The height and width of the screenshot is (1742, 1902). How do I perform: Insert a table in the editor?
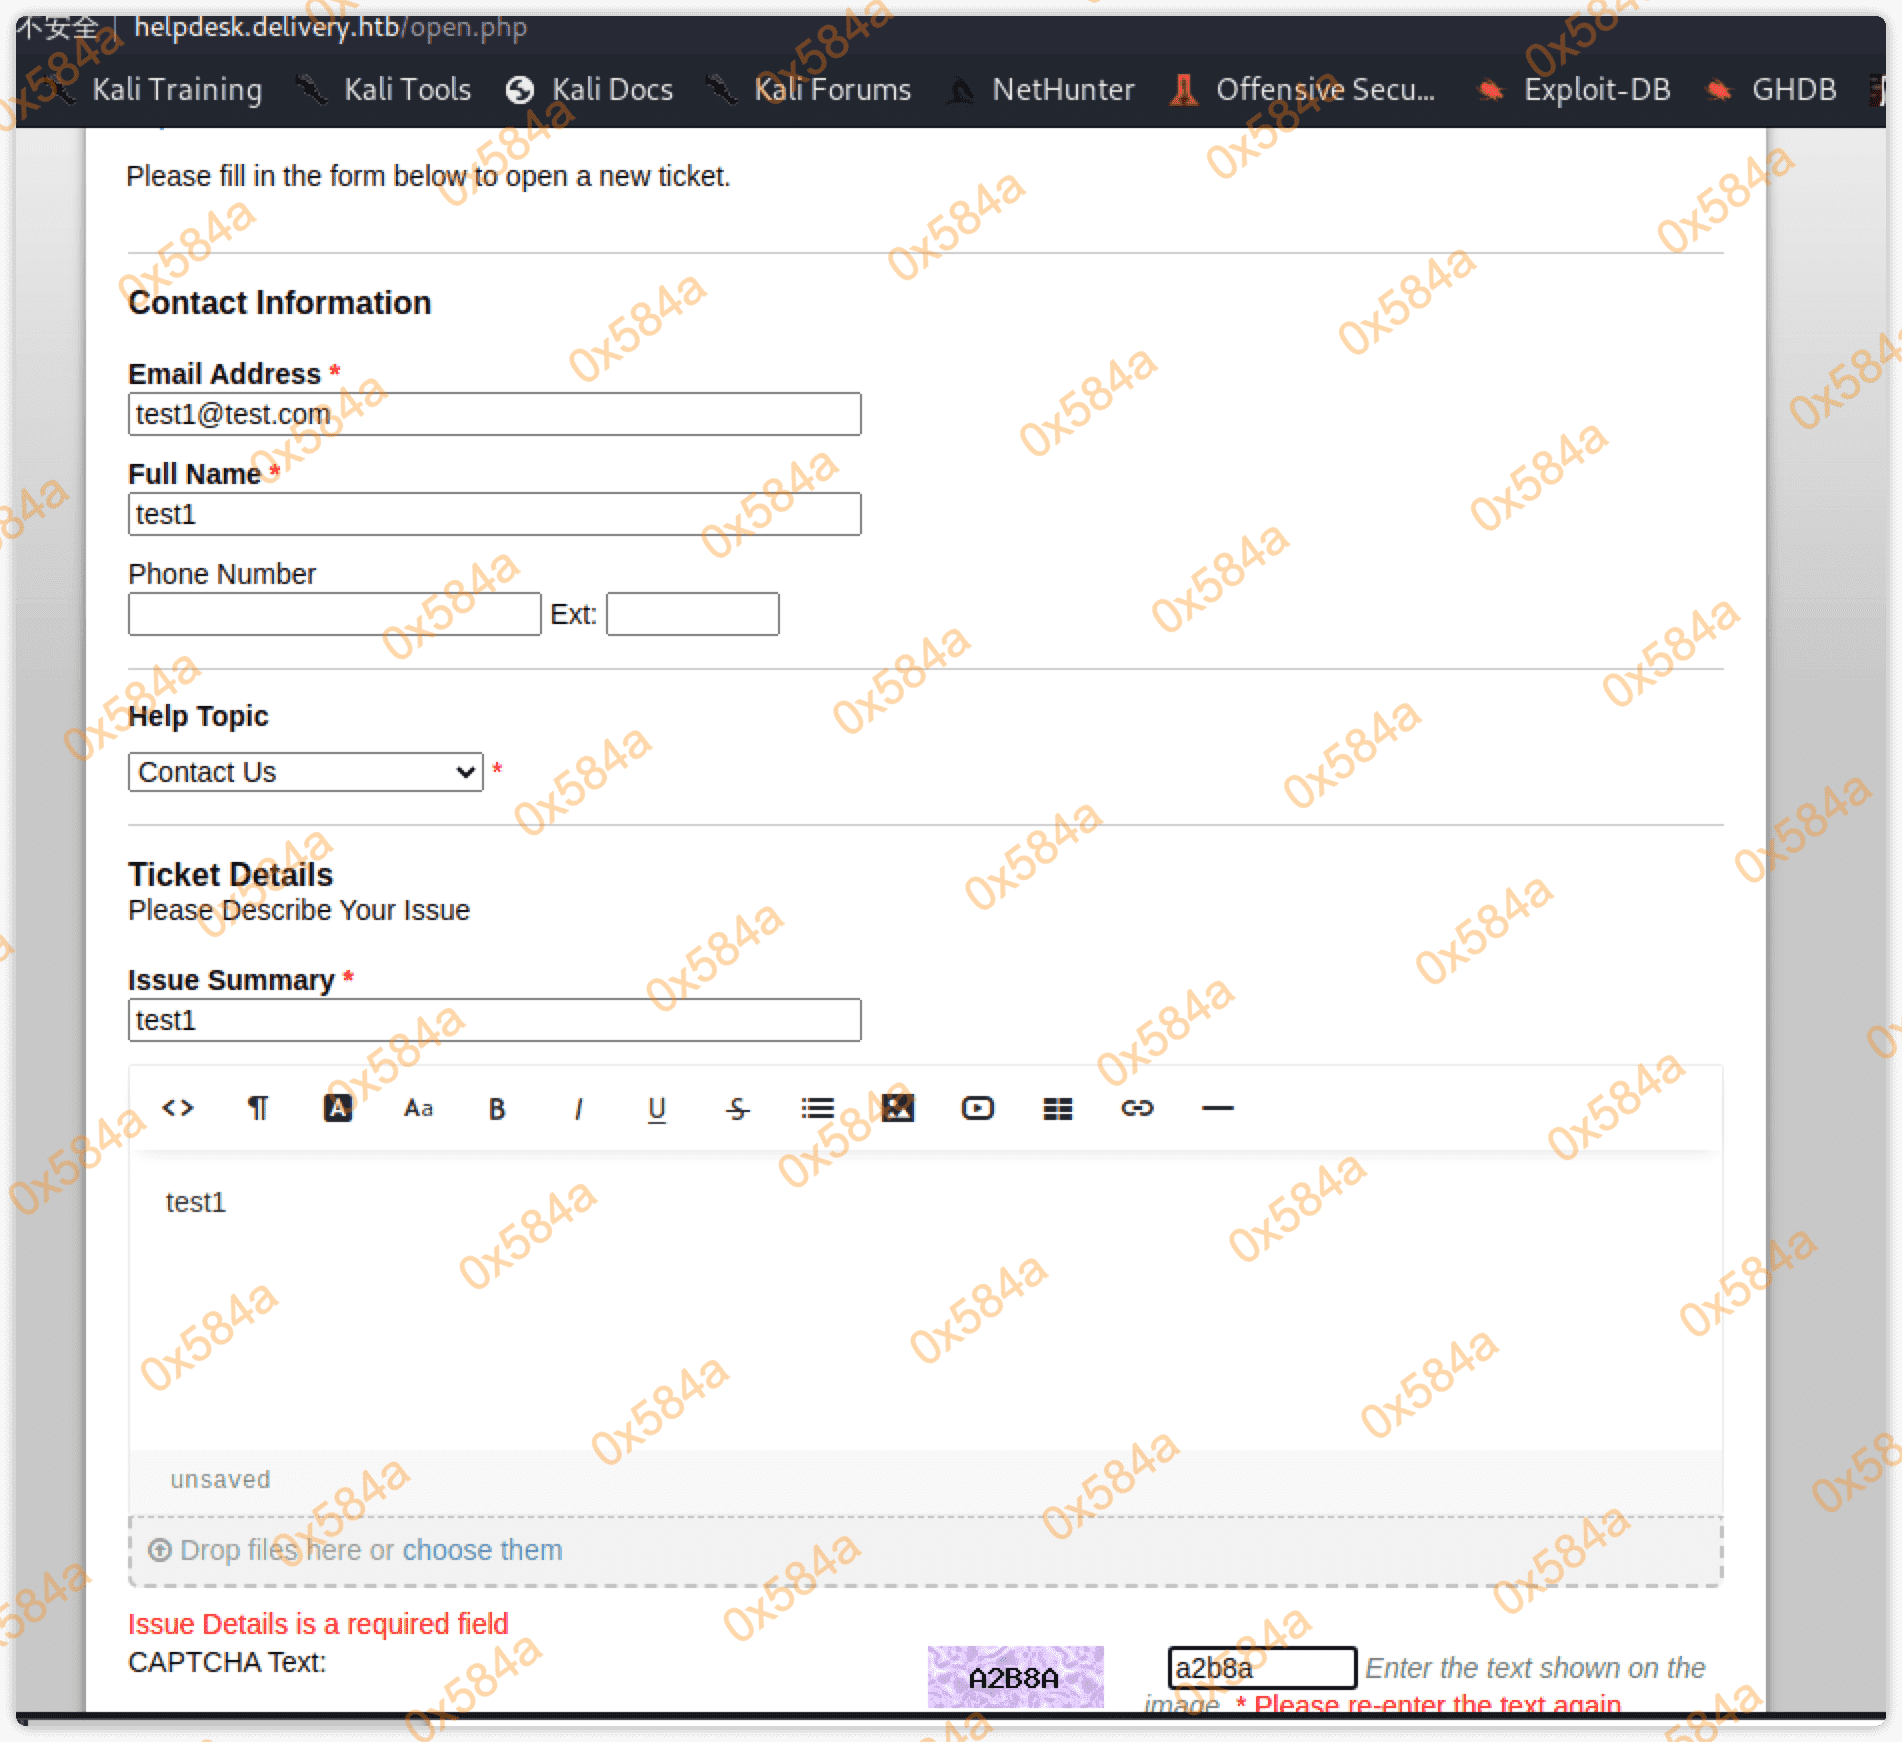1057,1108
